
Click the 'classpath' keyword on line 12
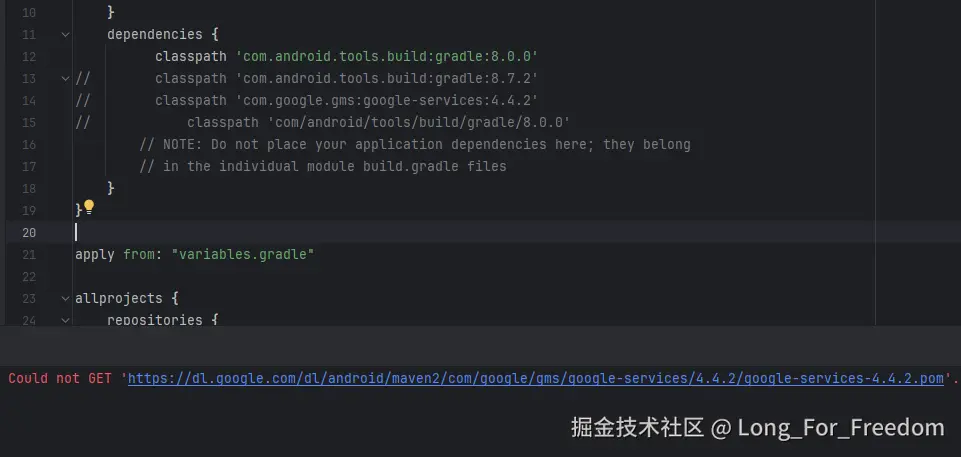pos(191,56)
